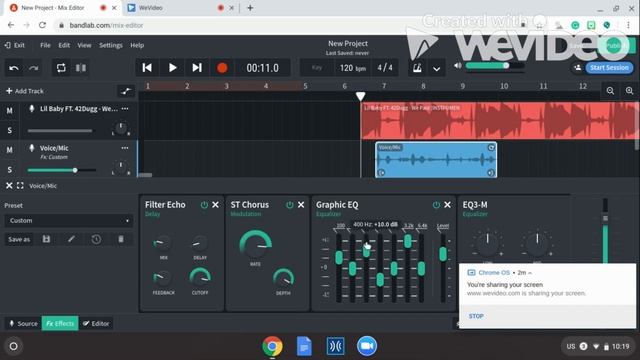Toggle the metronome
640x360 pixels.
pyautogui.click(x=417, y=68)
